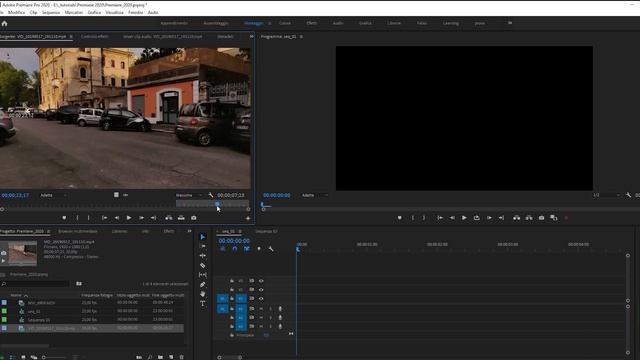Viewport: 640px width, 360px height.
Task: Toggle lock on top video track
Action: 232,281
